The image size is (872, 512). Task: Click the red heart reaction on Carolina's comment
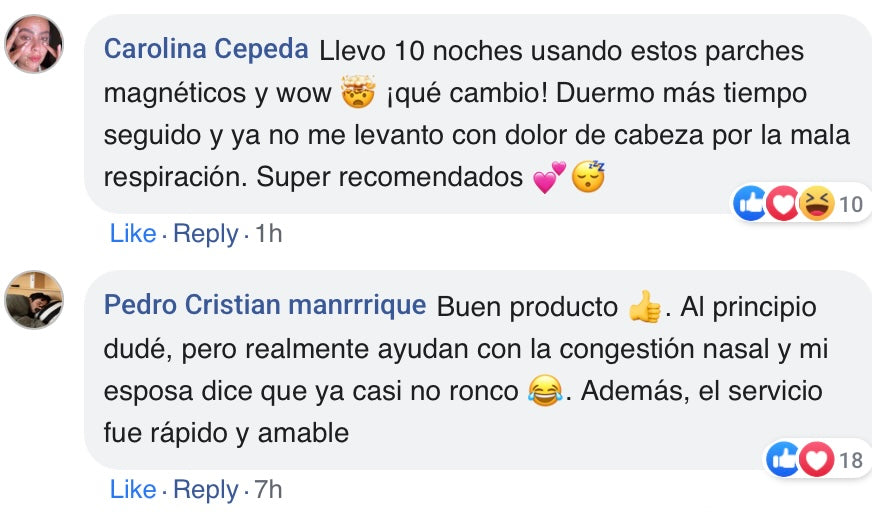[783, 204]
